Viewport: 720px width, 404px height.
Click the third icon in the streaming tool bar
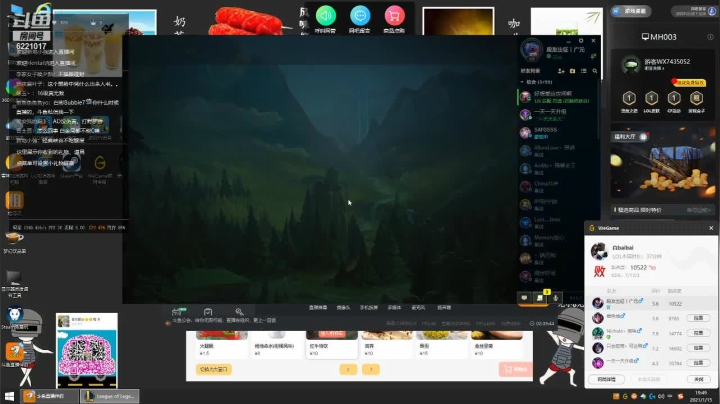(x=239, y=311)
